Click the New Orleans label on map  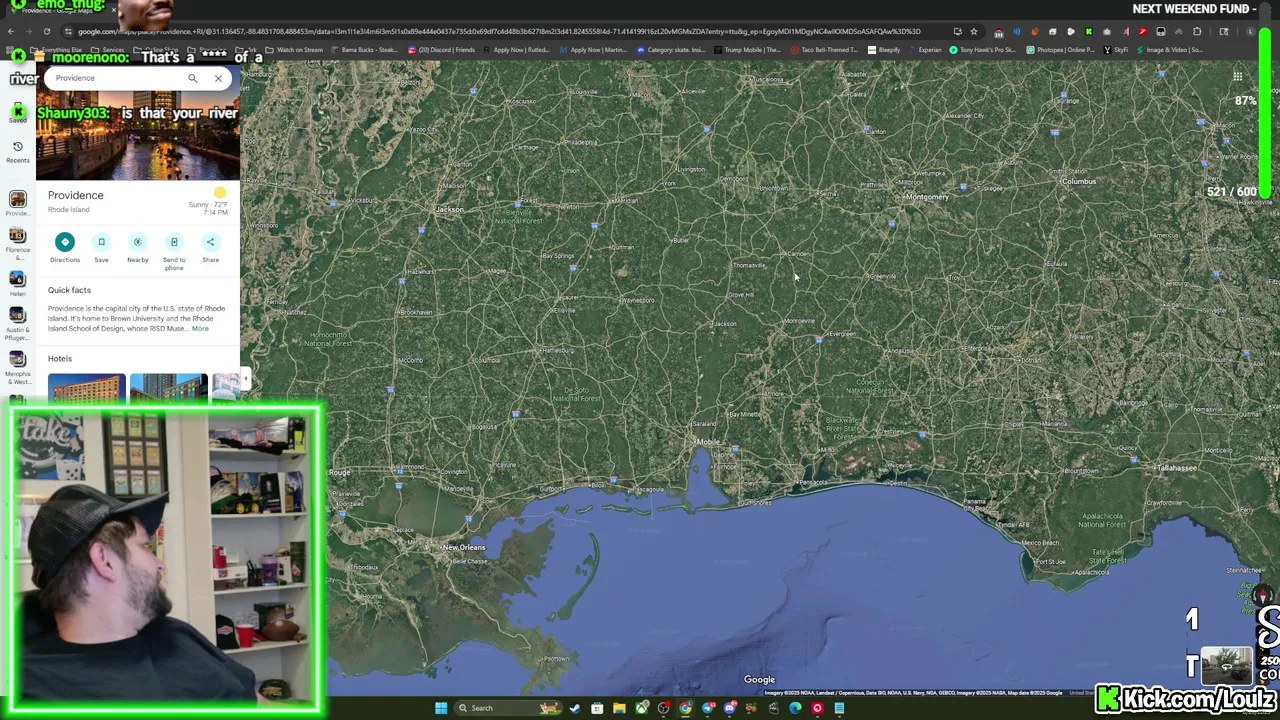coord(464,547)
